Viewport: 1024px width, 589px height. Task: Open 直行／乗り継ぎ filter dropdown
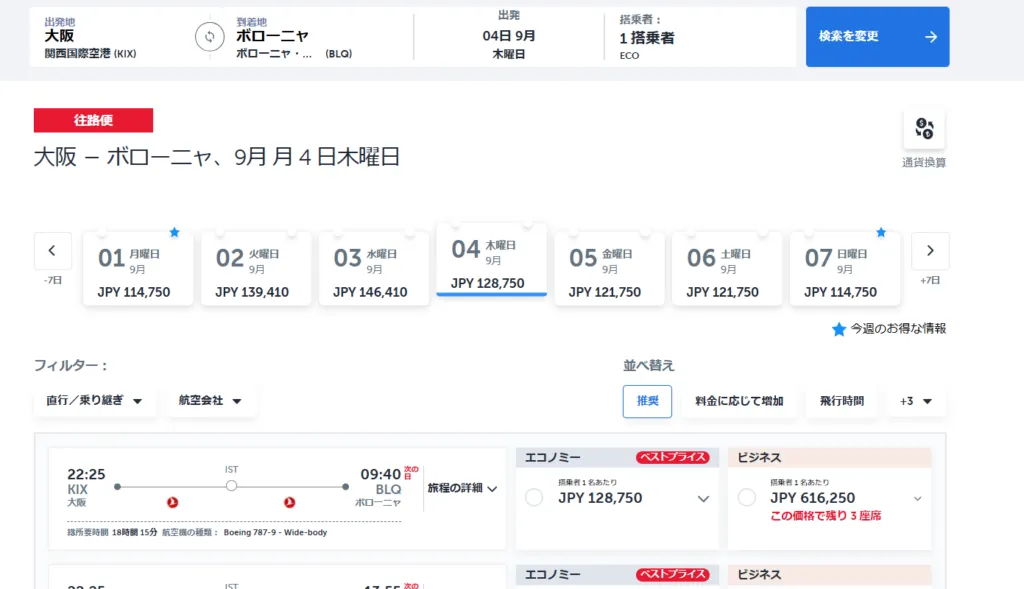coord(95,400)
